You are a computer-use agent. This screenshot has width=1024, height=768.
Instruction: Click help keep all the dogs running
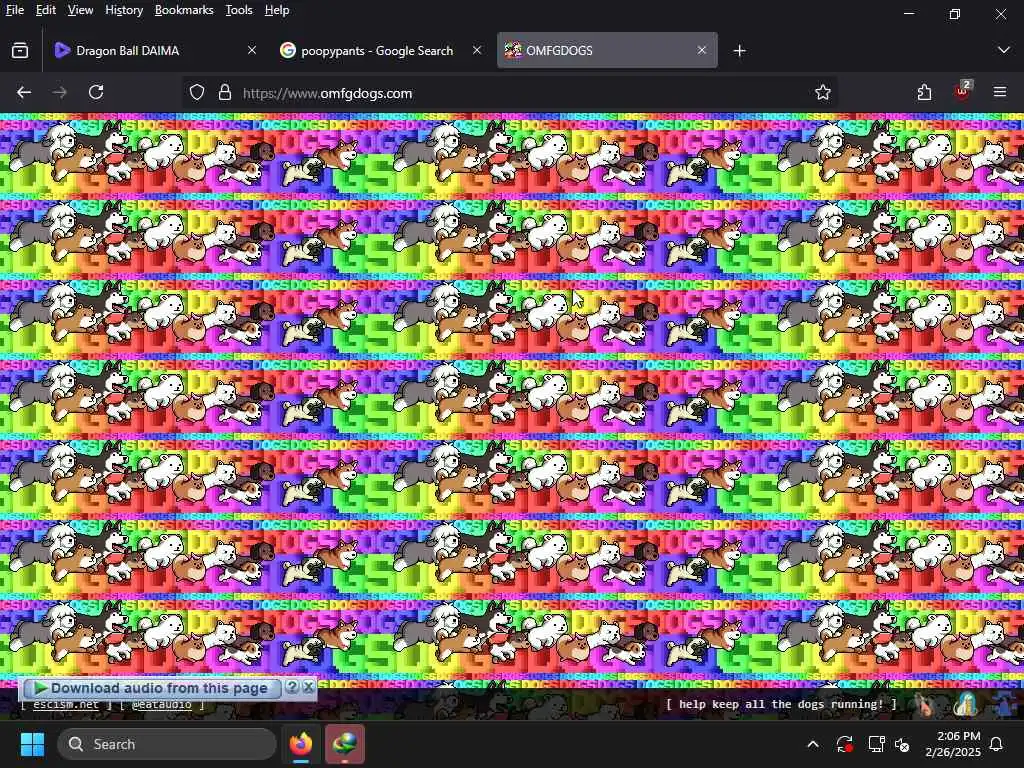pyautogui.click(x=781, y=704)
